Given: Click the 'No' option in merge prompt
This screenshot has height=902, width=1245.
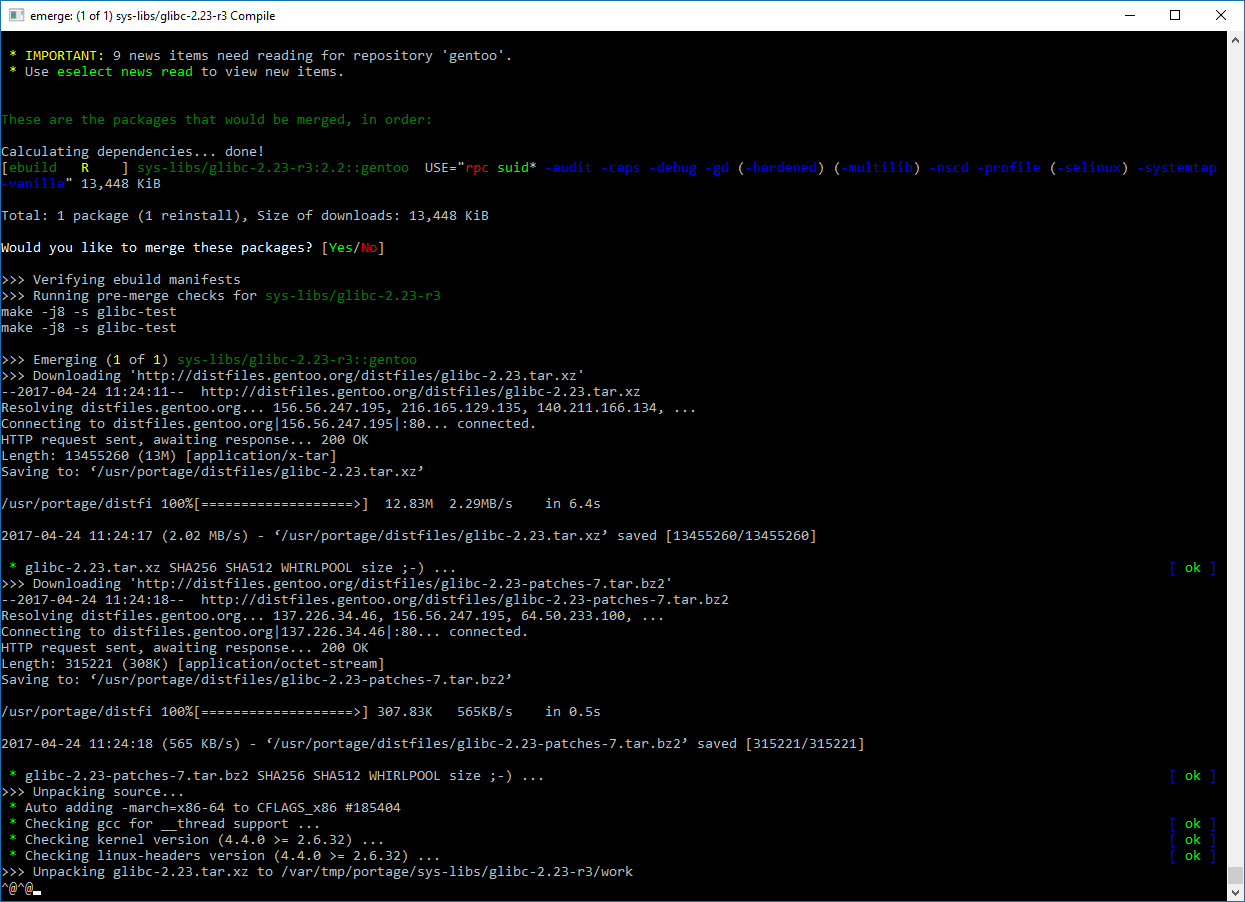Looking at the screenshot, I should click(x=369, y=248).
